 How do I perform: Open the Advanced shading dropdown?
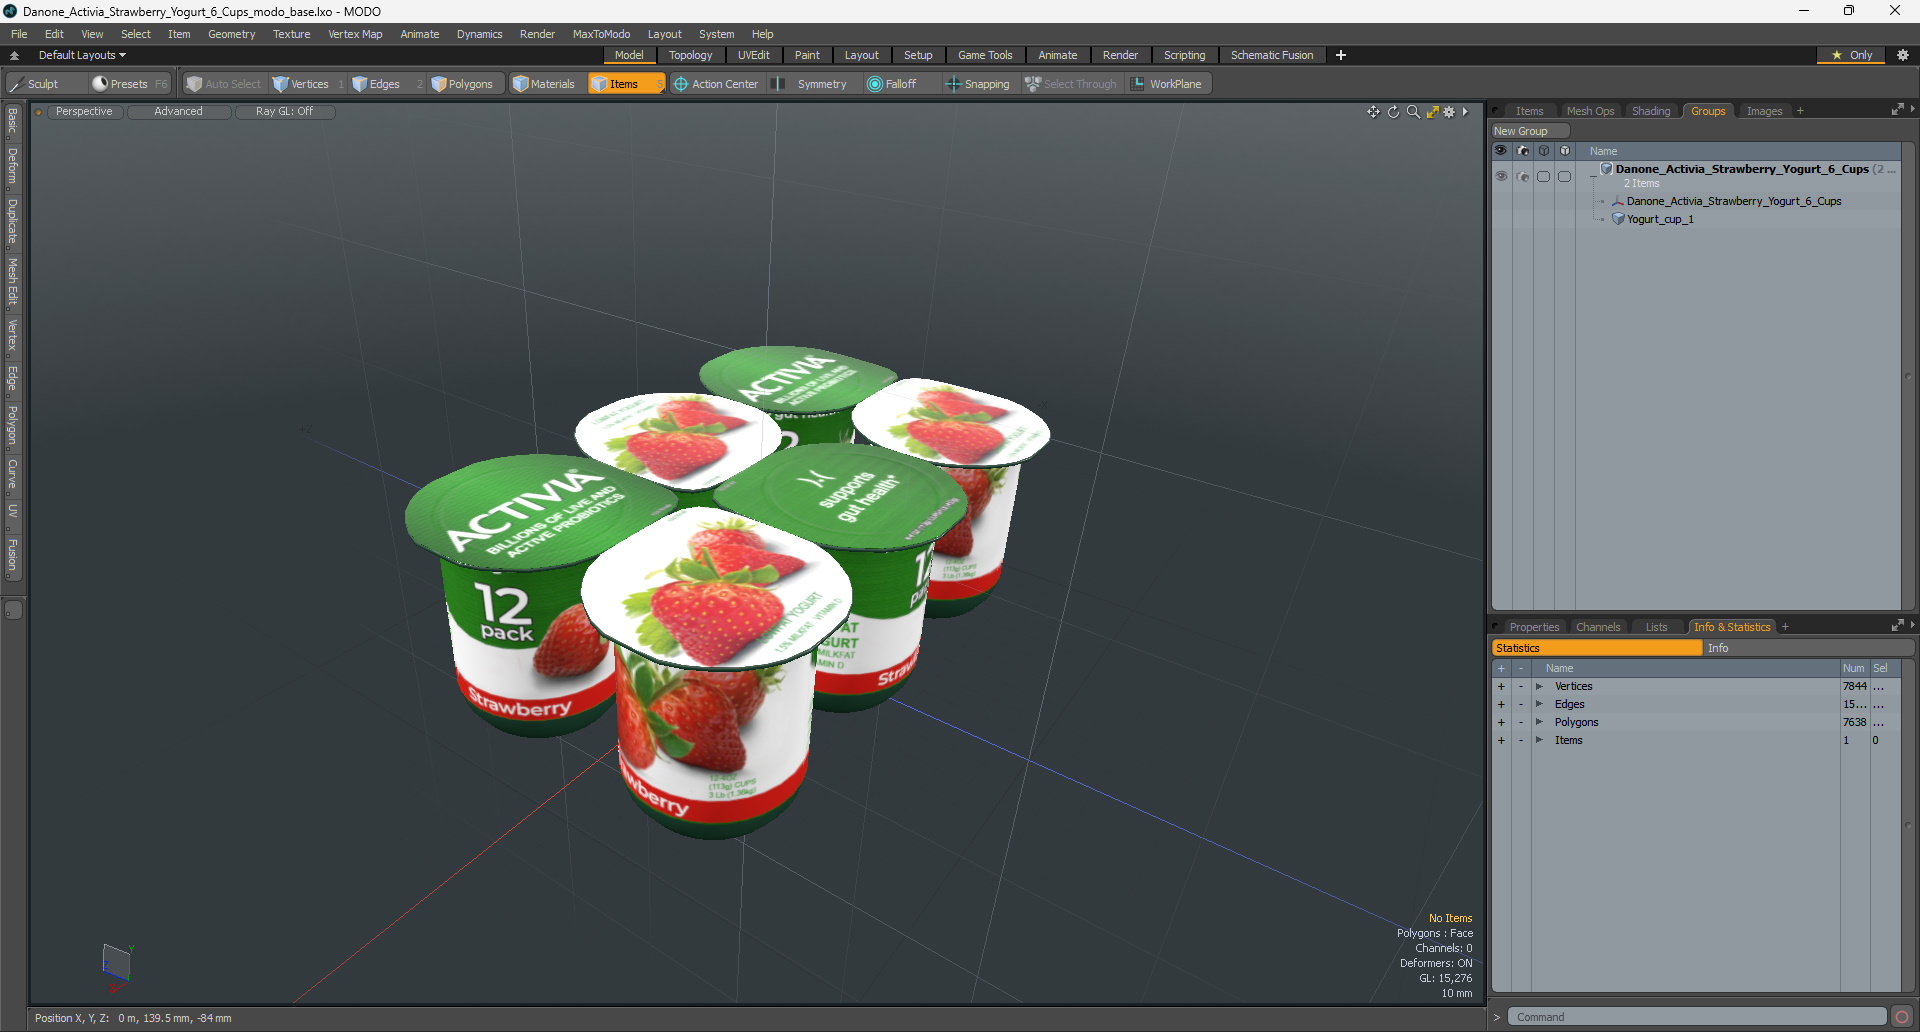tap(178, 112)
